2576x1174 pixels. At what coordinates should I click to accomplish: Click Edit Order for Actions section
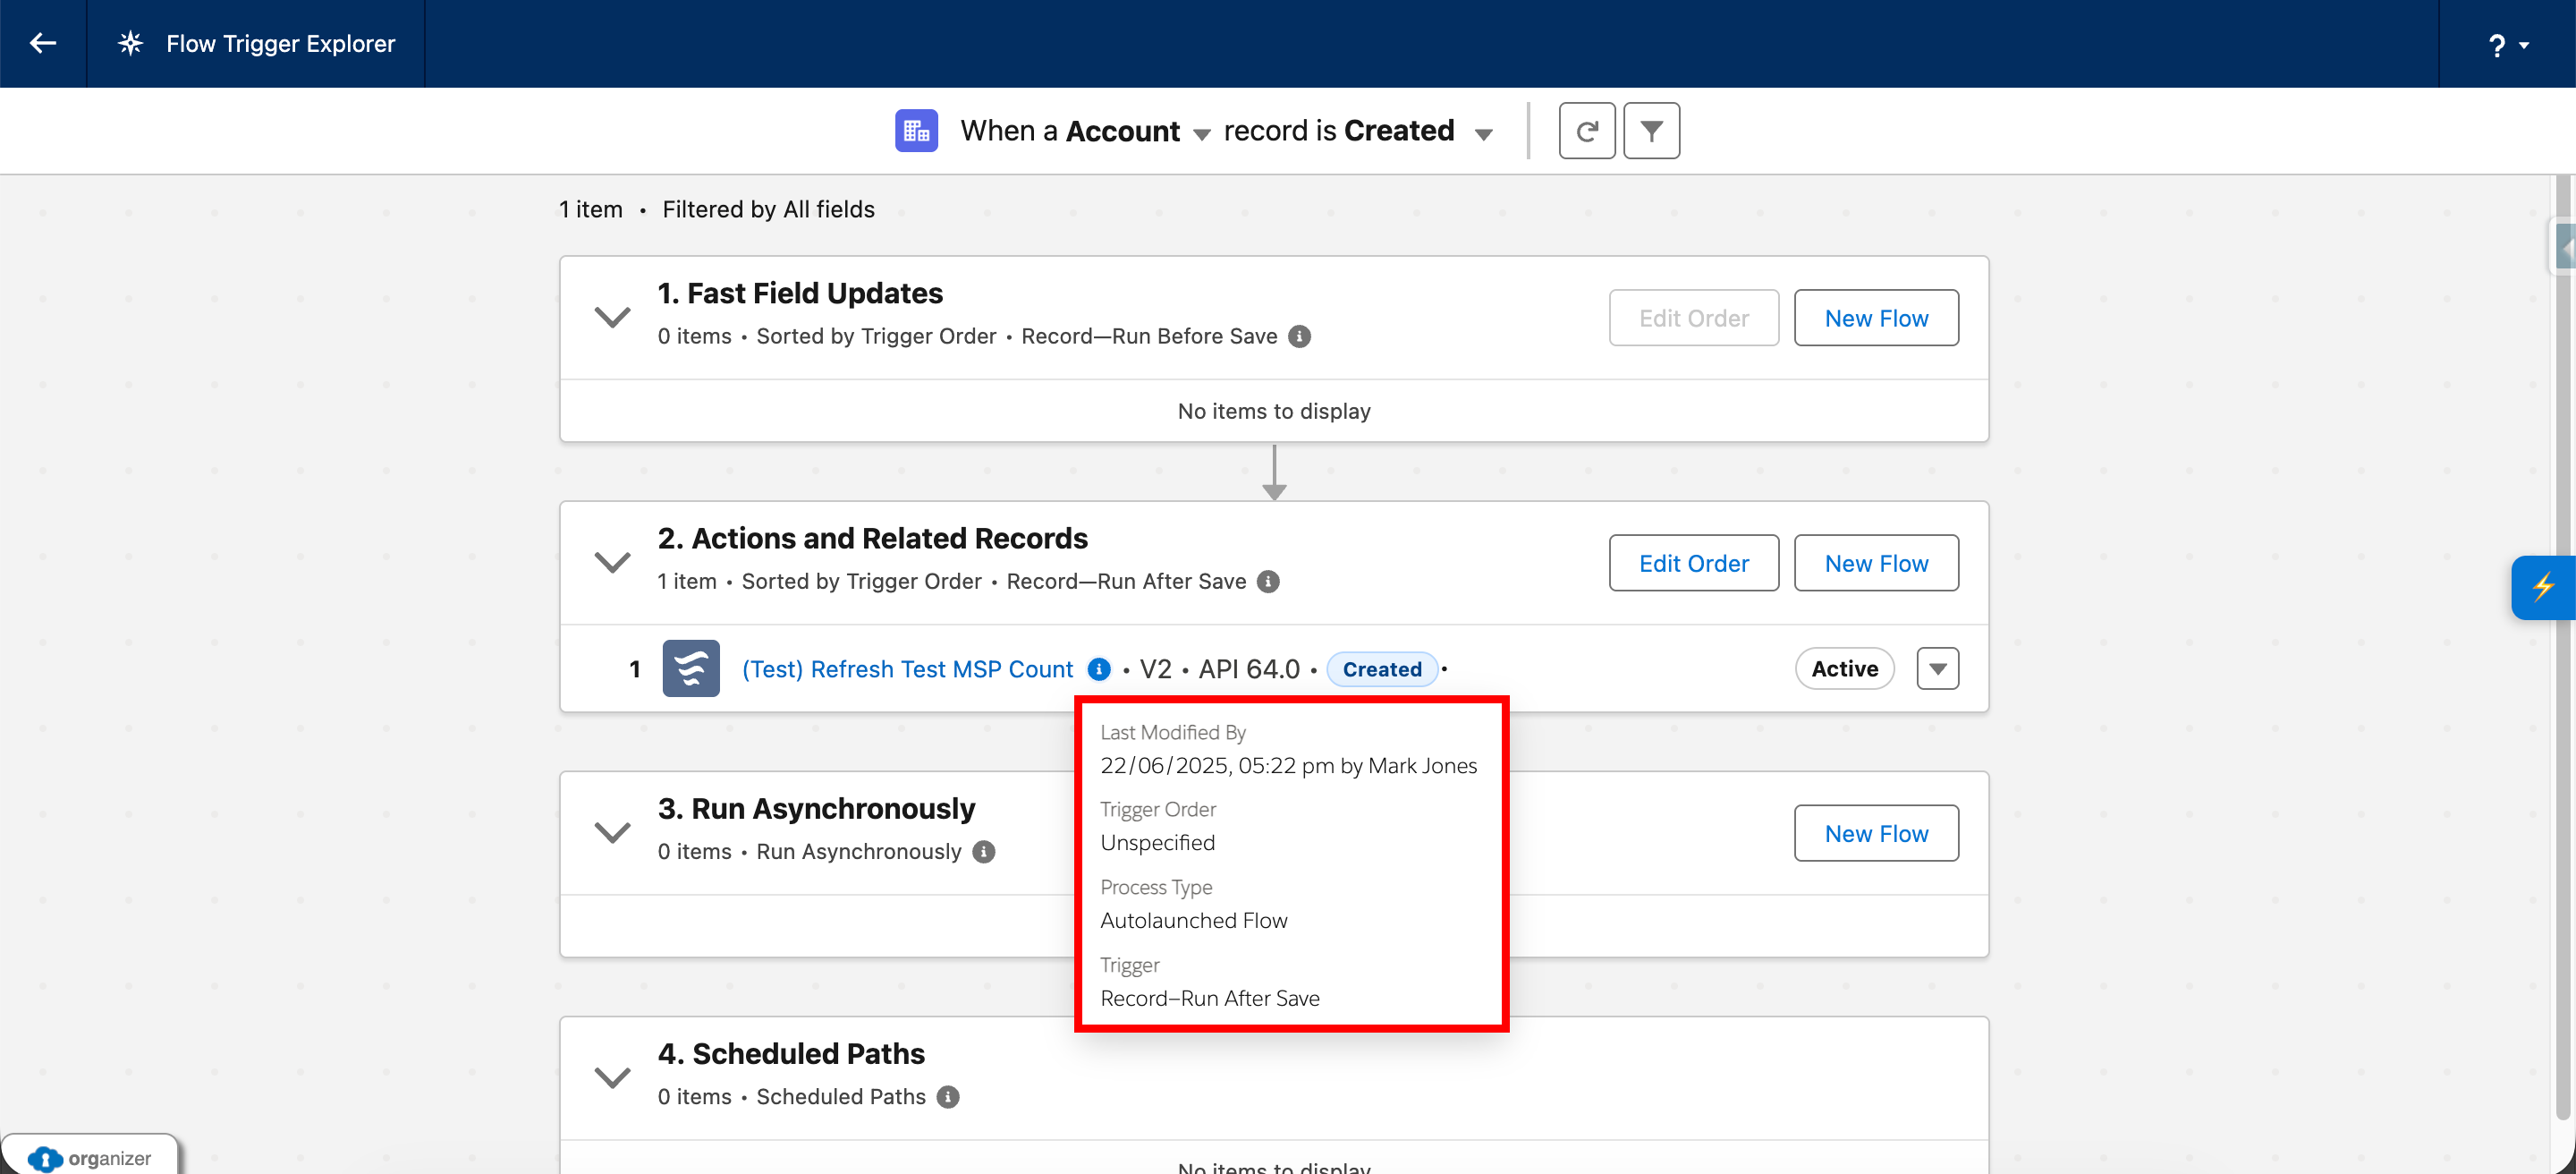pyautogui.click(x=1693, y=563)
